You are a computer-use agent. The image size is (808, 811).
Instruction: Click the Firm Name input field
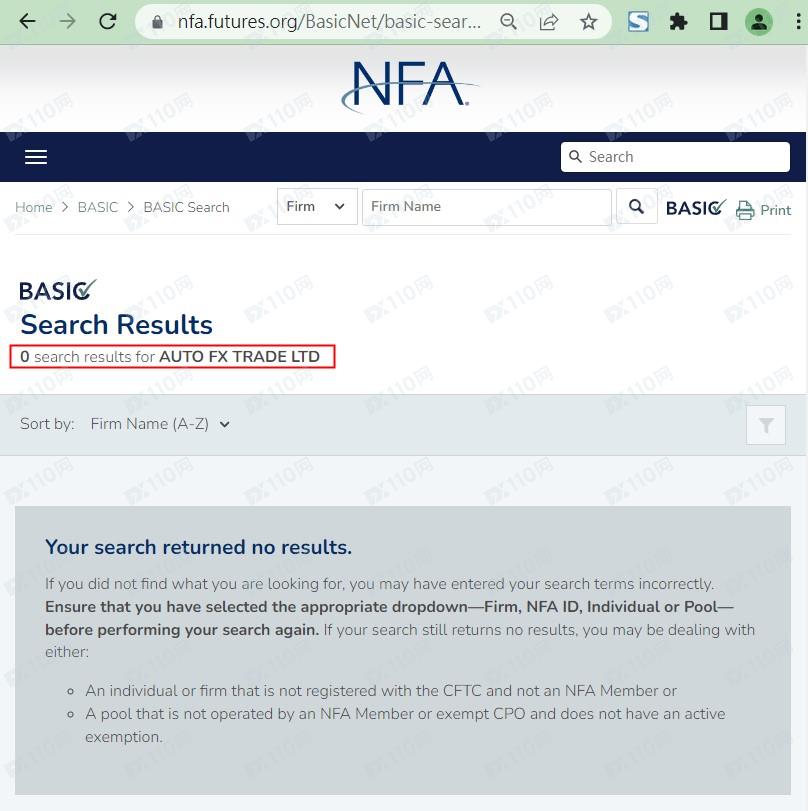click(x=486, y=207)
